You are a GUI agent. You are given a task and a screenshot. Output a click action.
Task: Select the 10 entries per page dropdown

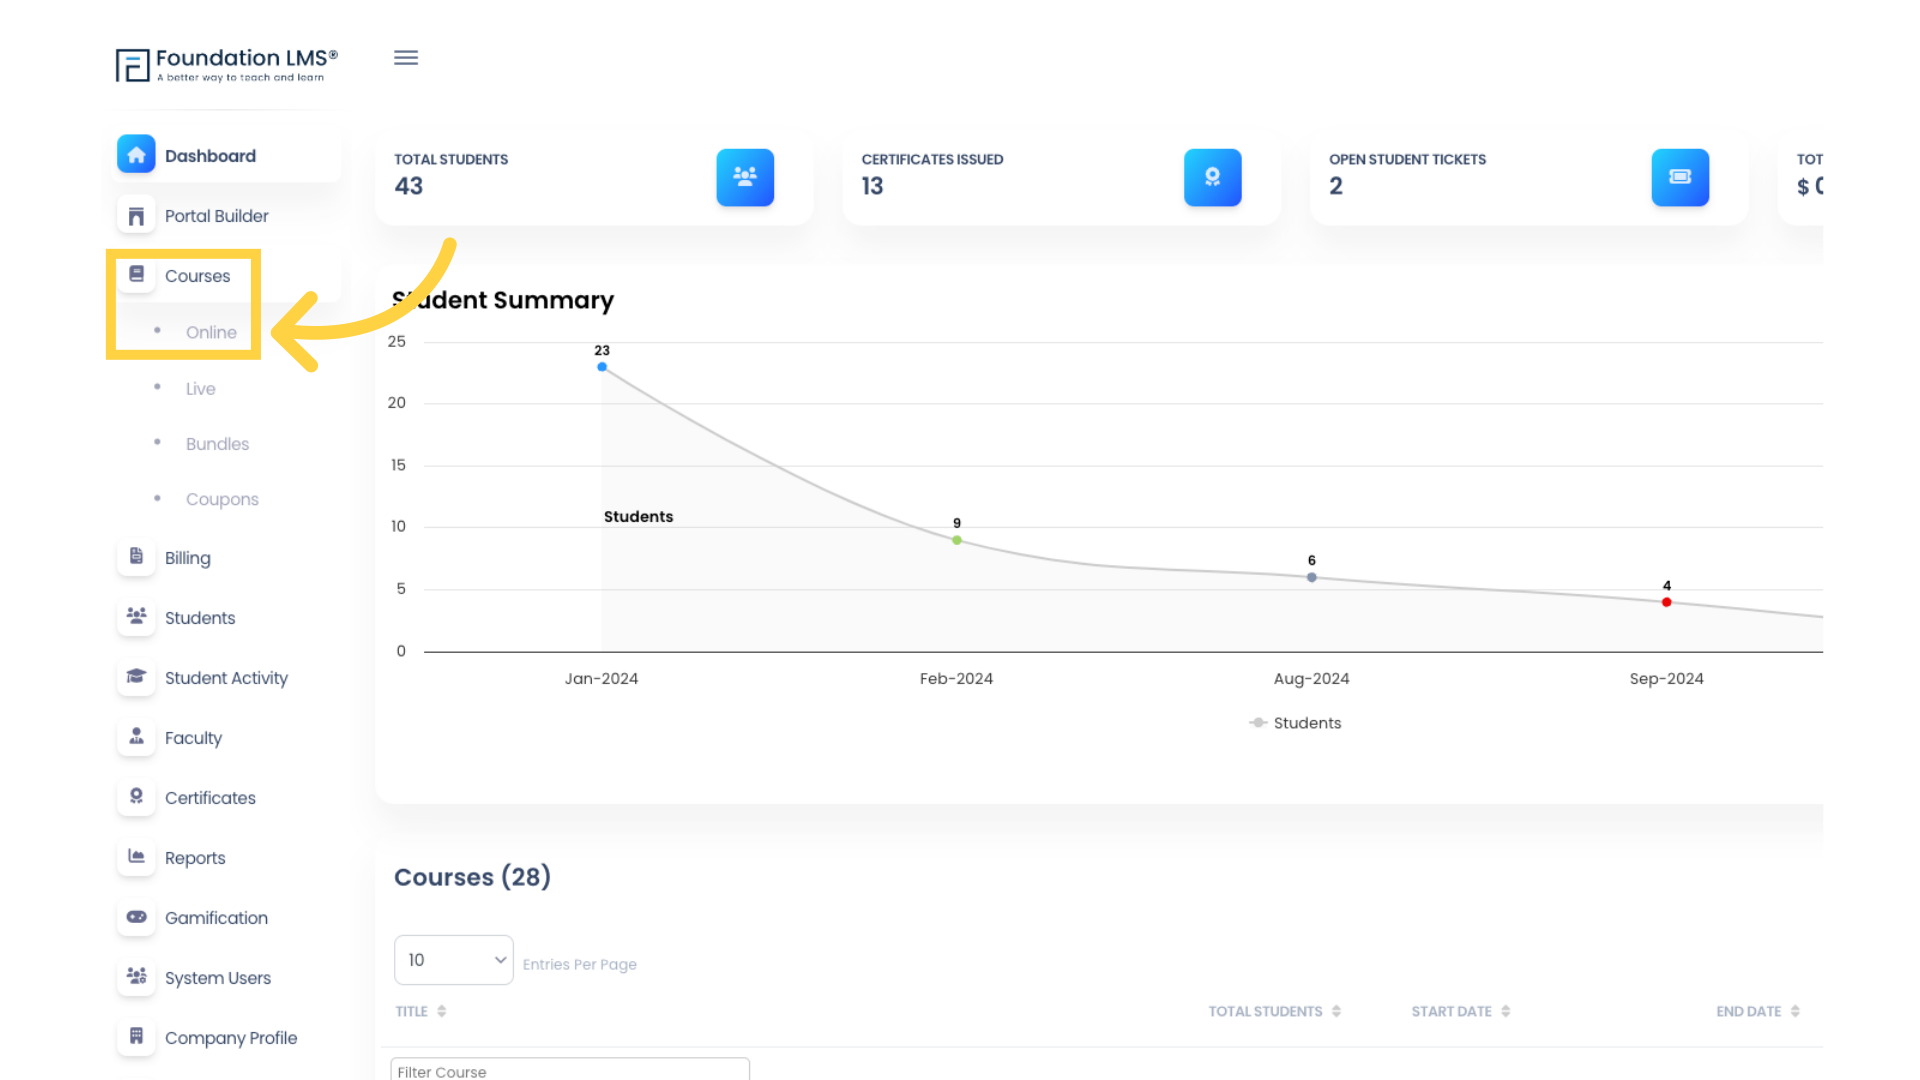coord(454,960)
